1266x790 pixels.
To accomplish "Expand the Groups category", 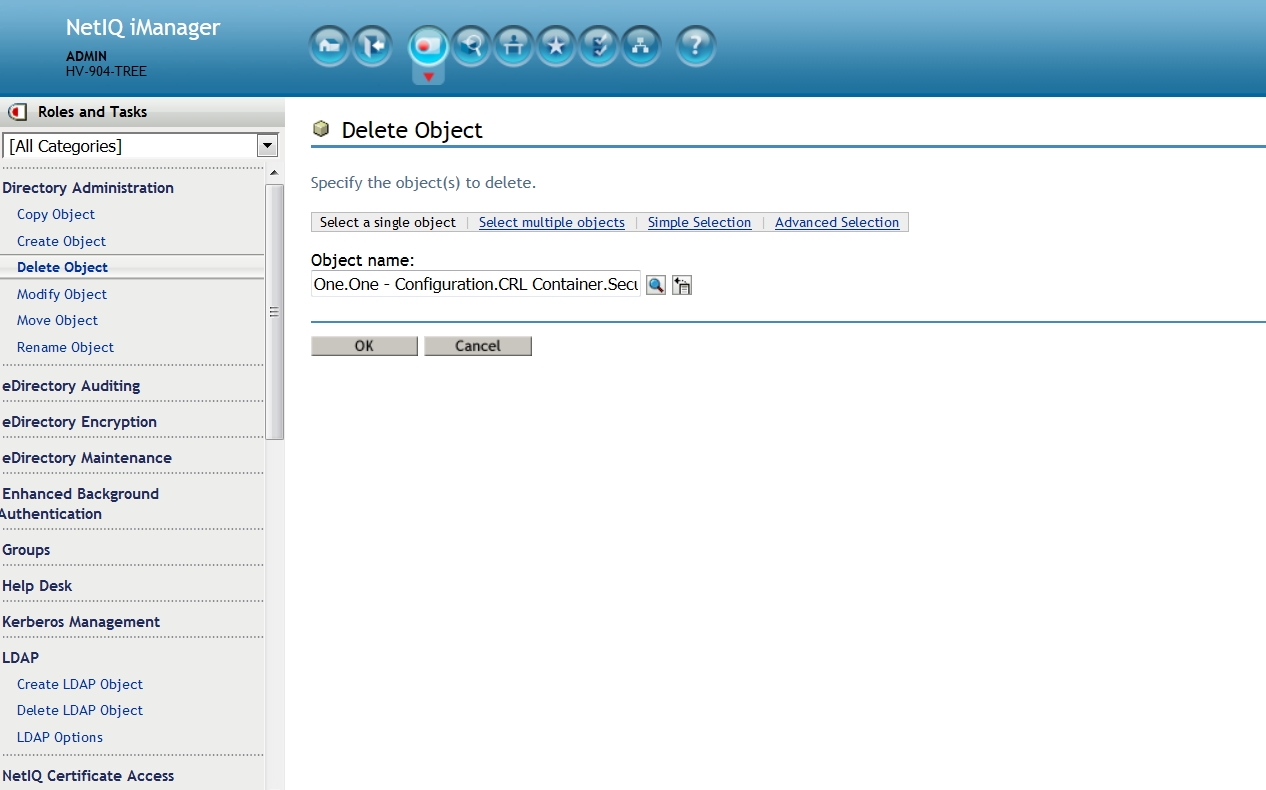I will pos(26,550).
